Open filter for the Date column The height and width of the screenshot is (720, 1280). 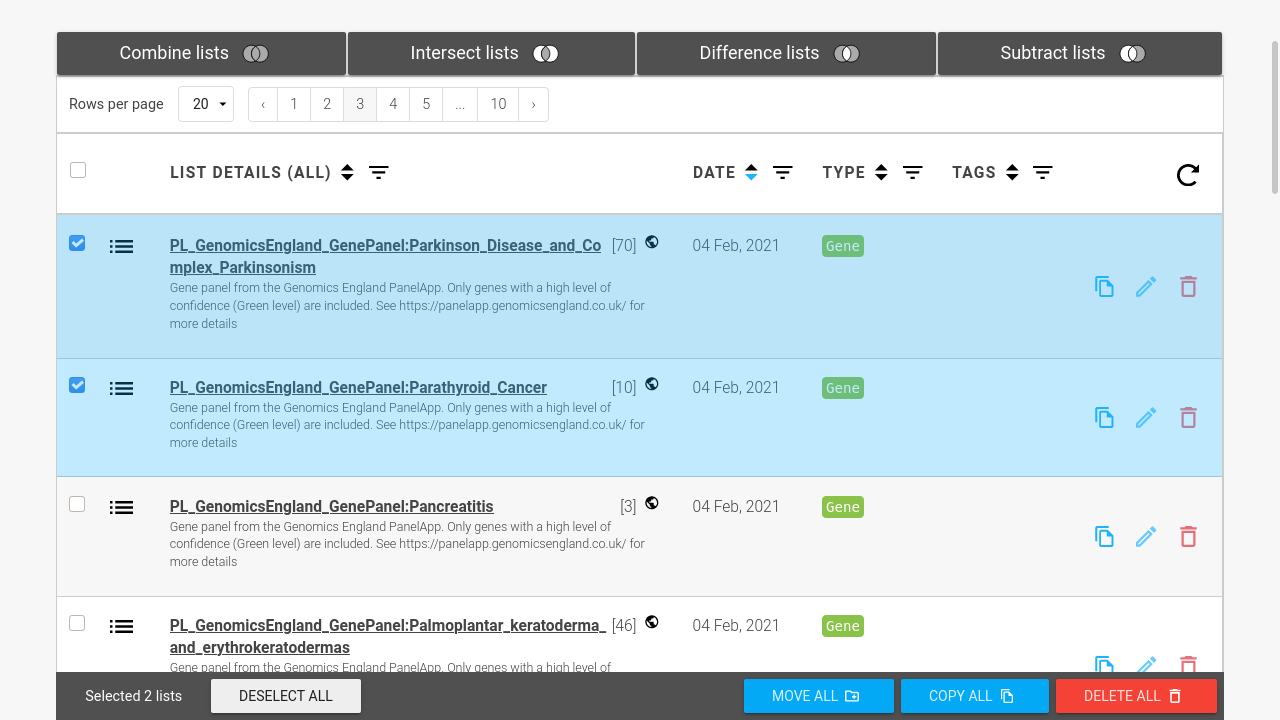[783, 173]
